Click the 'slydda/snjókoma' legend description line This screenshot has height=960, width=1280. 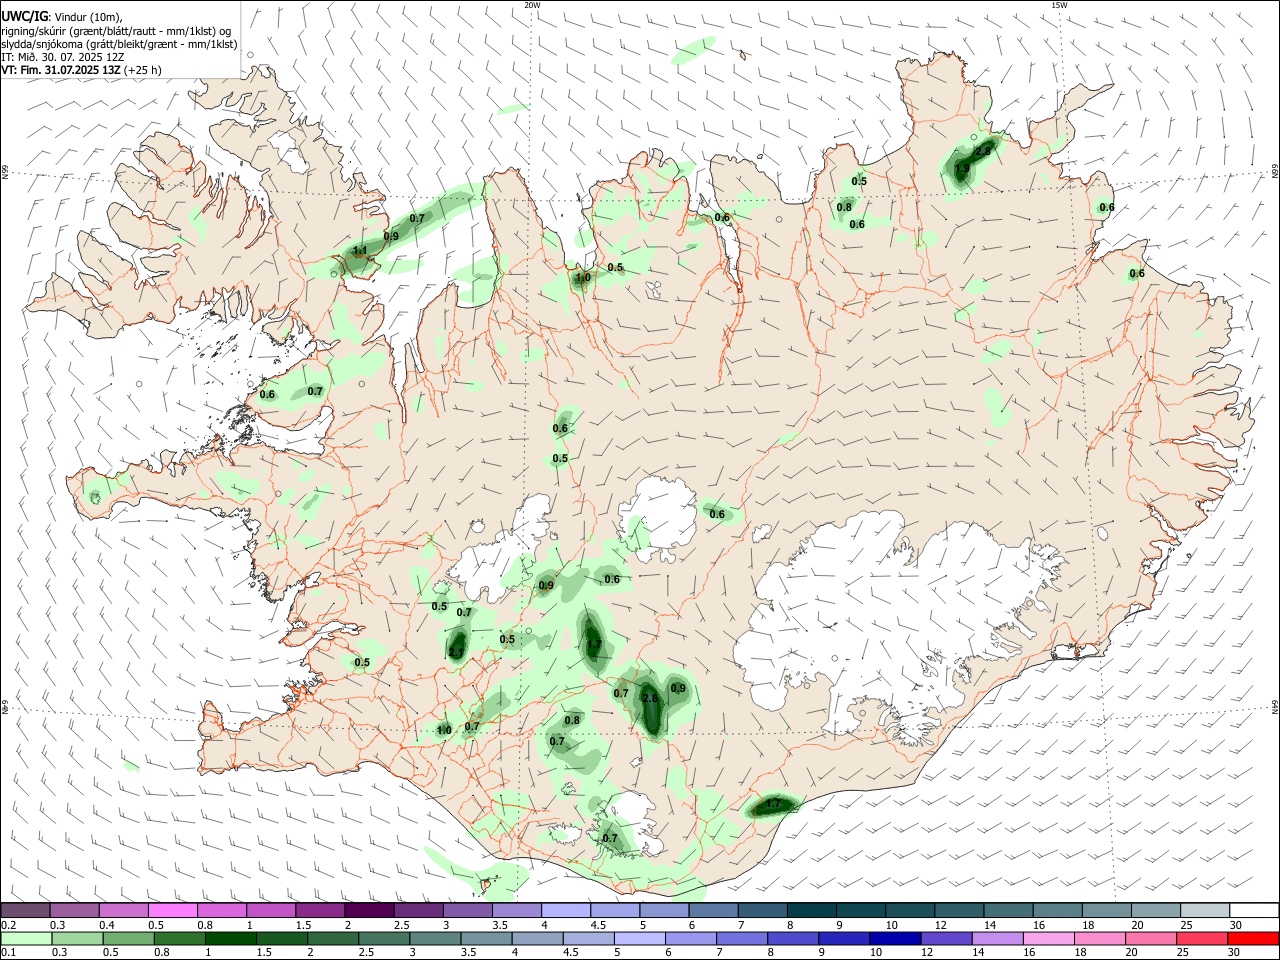[x=120, y=44]
